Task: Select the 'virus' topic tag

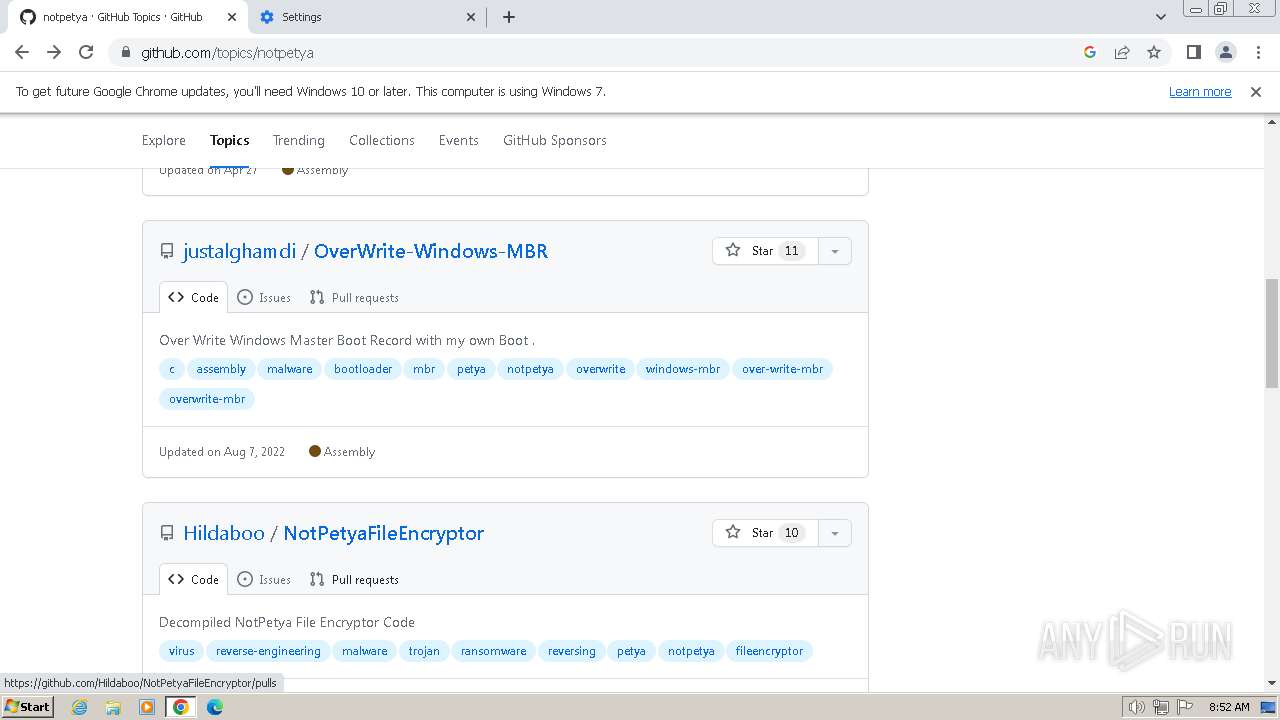Action: [x=182, y=651]
